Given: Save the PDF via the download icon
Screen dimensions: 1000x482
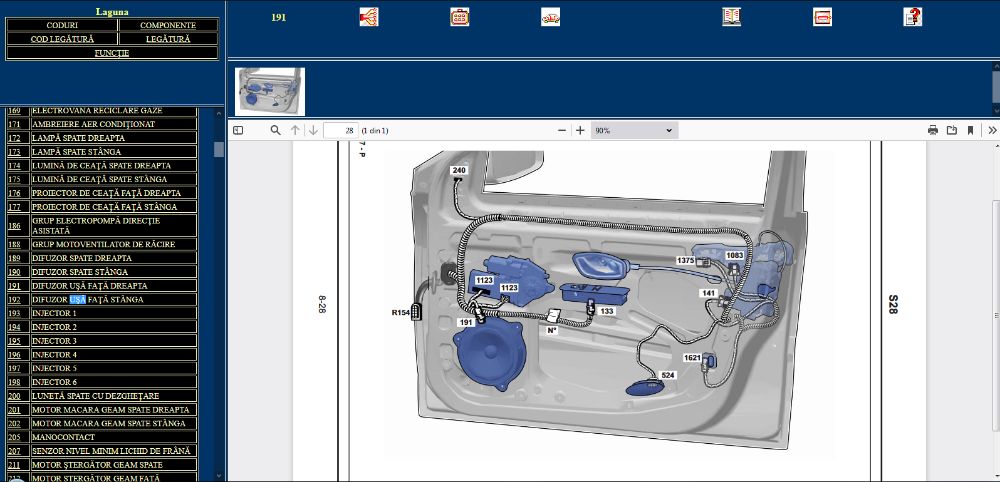Looking at the screenshot, I should [952, 130].
